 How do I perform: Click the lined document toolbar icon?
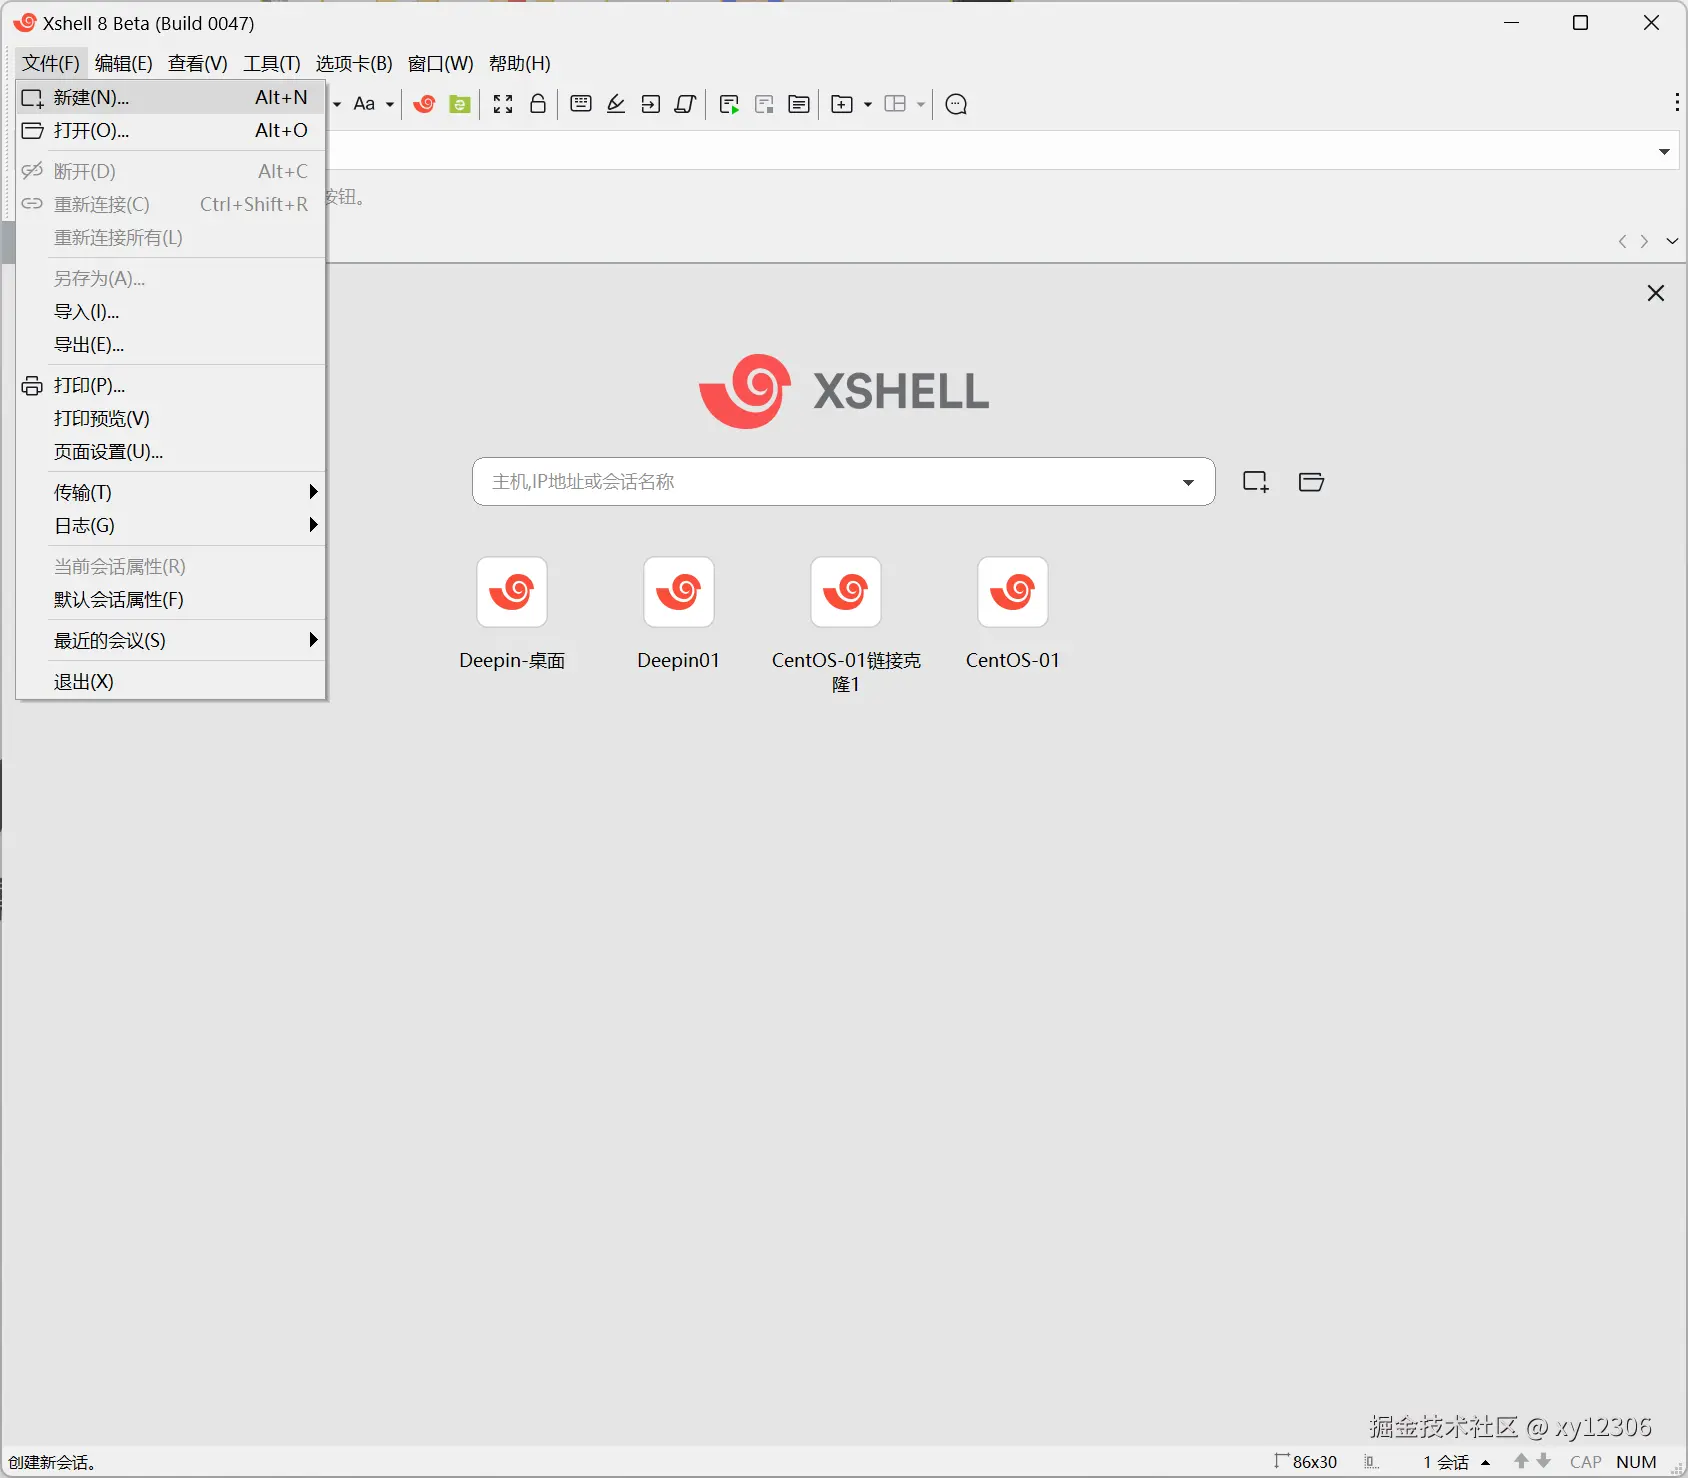click(x=799, y=104)
